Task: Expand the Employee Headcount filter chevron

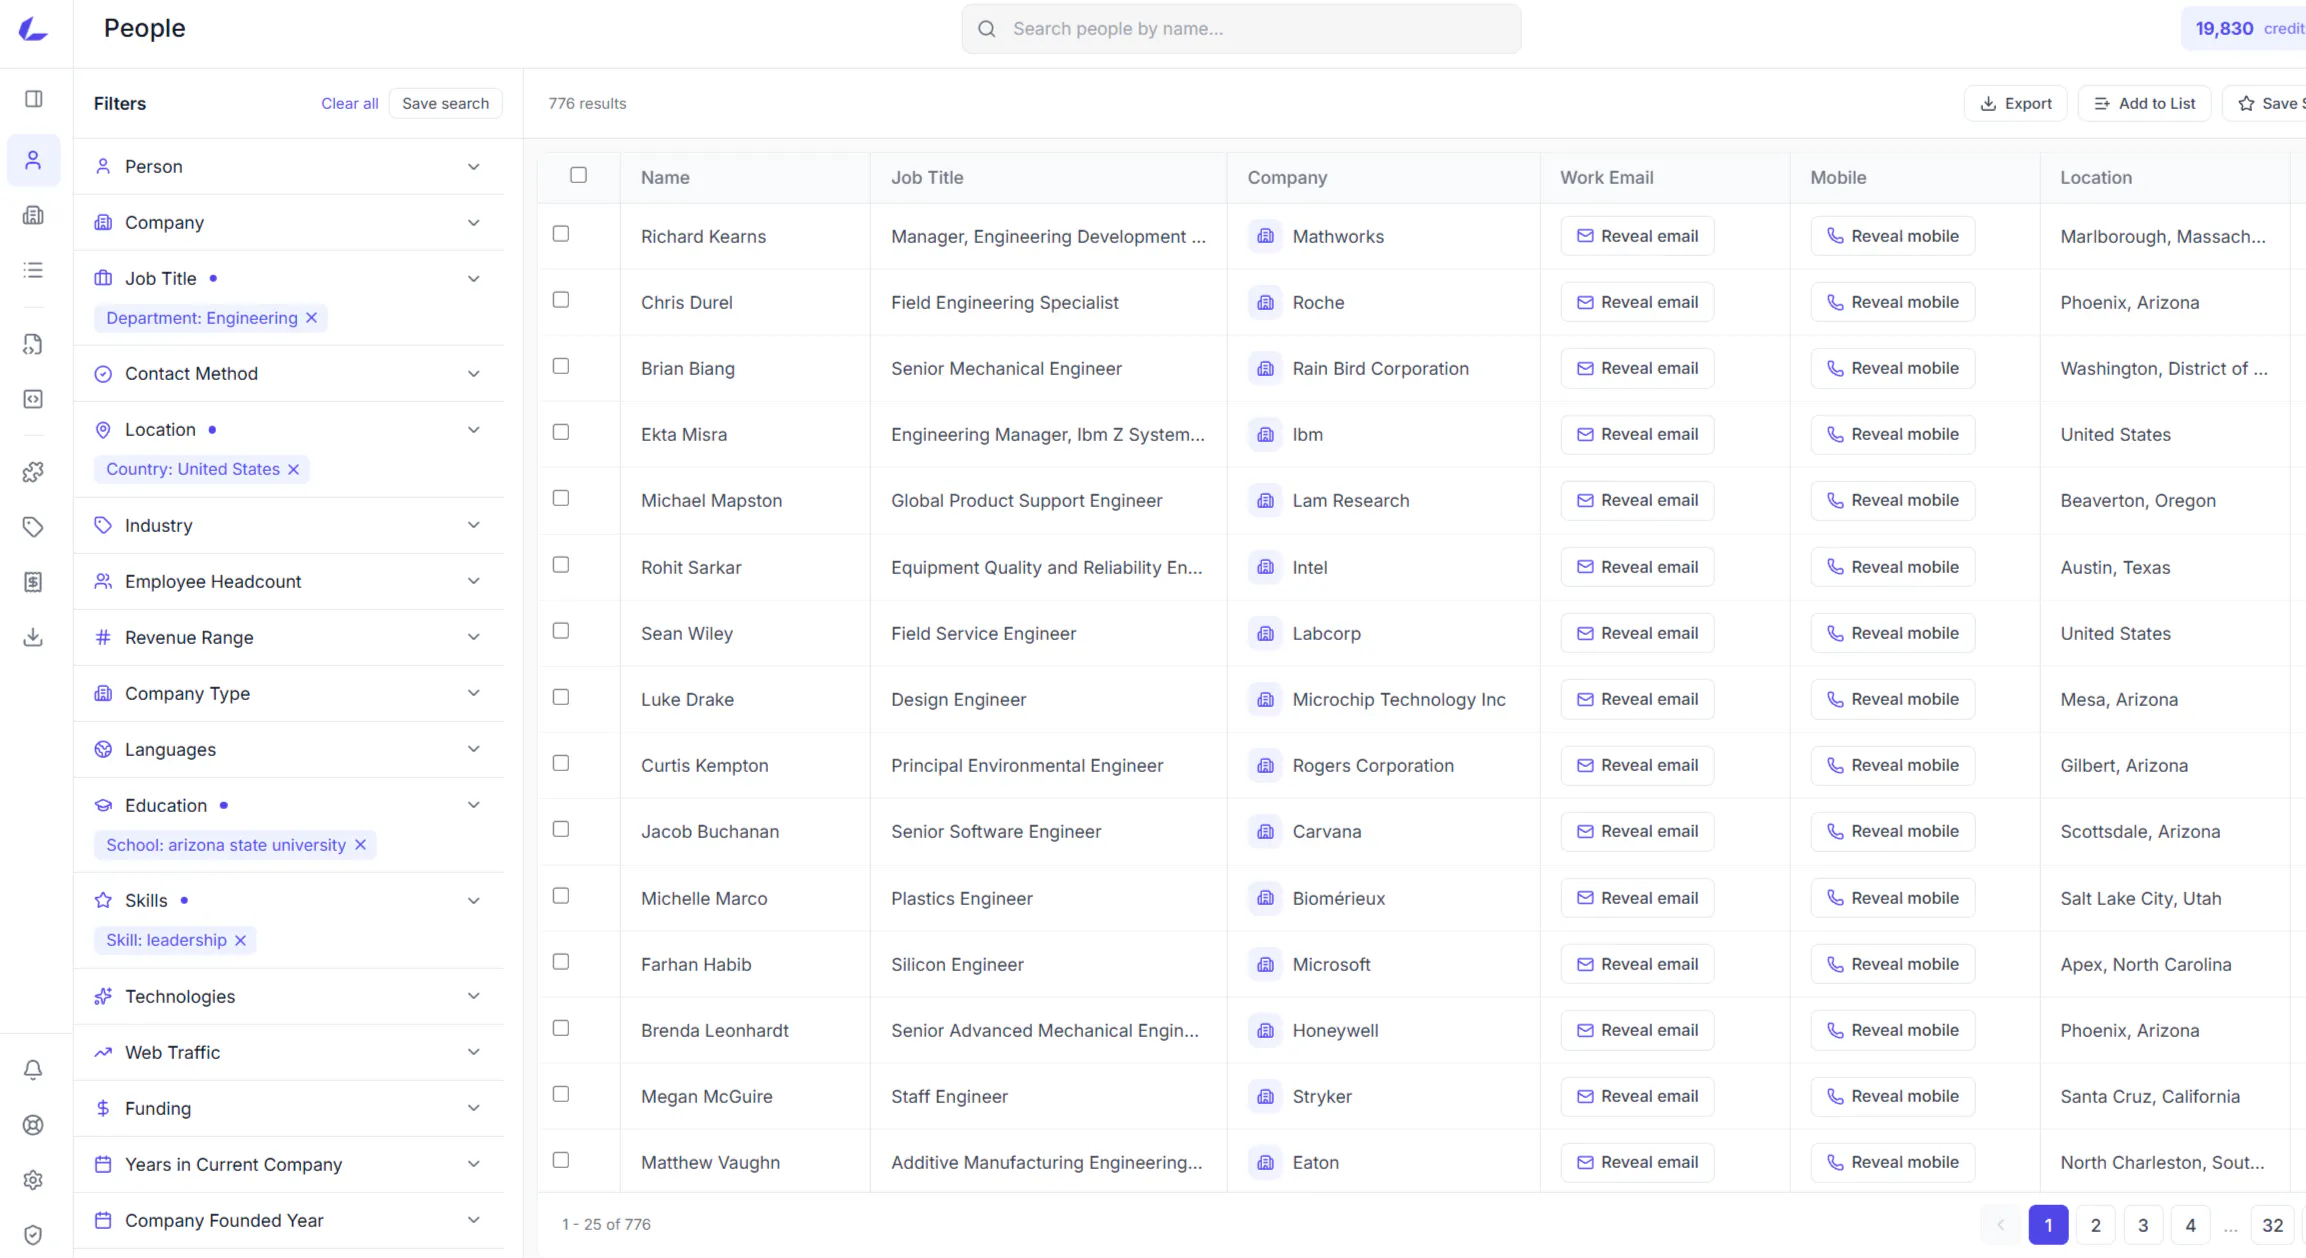Action: pyautogui.click(x=474, y=581)
